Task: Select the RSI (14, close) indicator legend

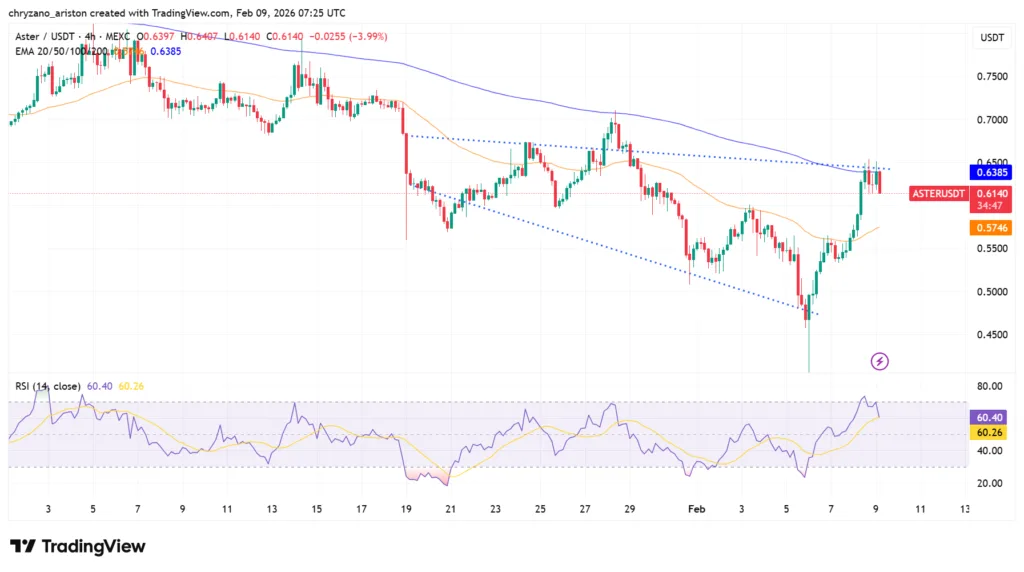Action: tap(49, 386)
